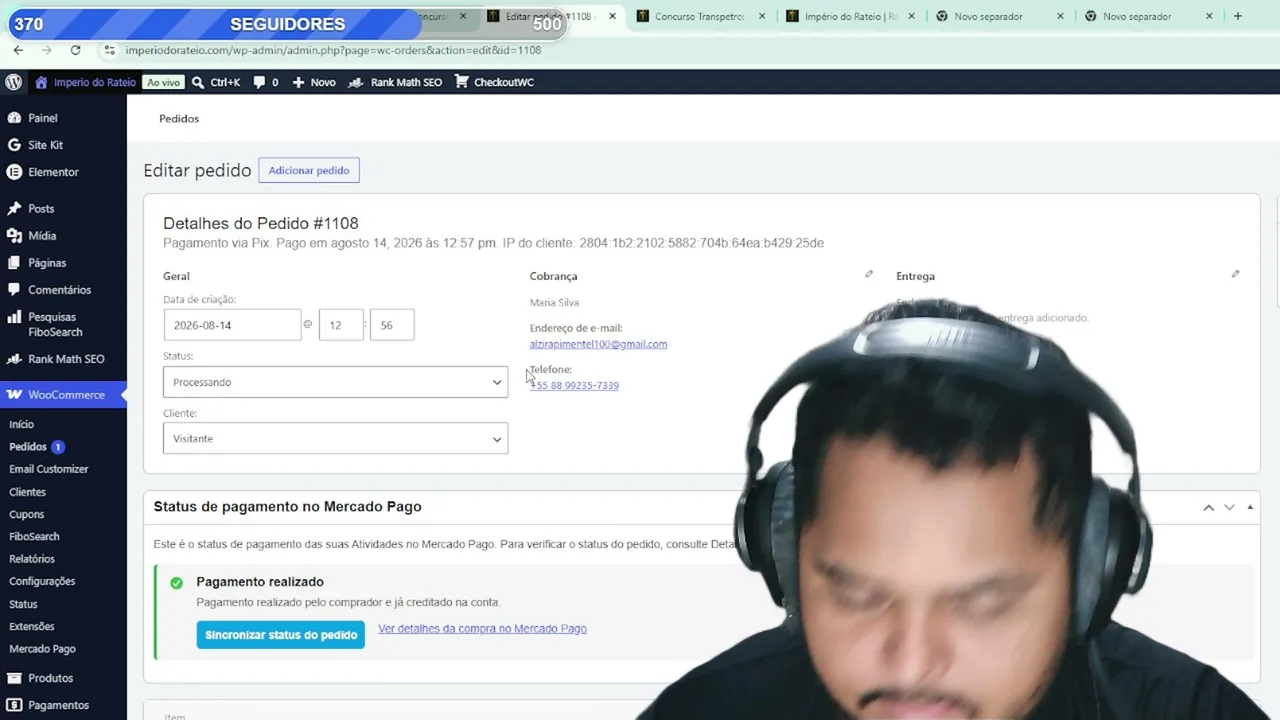Move Mercado Pago panel up

[x=1208, y=507]
